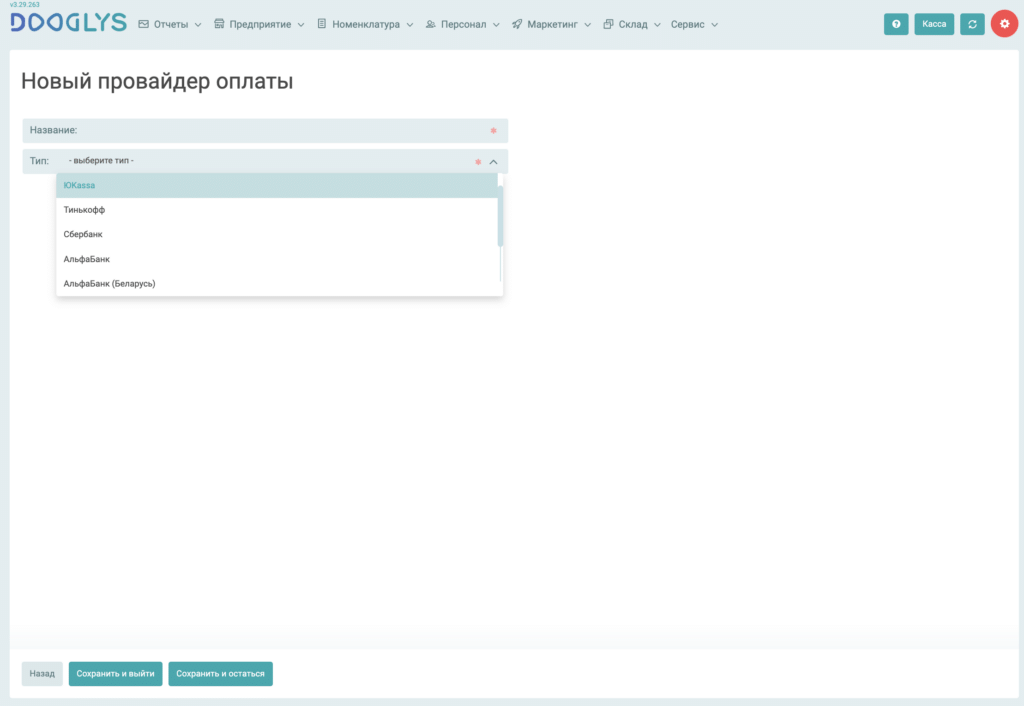Expand the Номенклатура menu chevron
Viewport: 1024px width, 706px height.
(x=409, y=25)
